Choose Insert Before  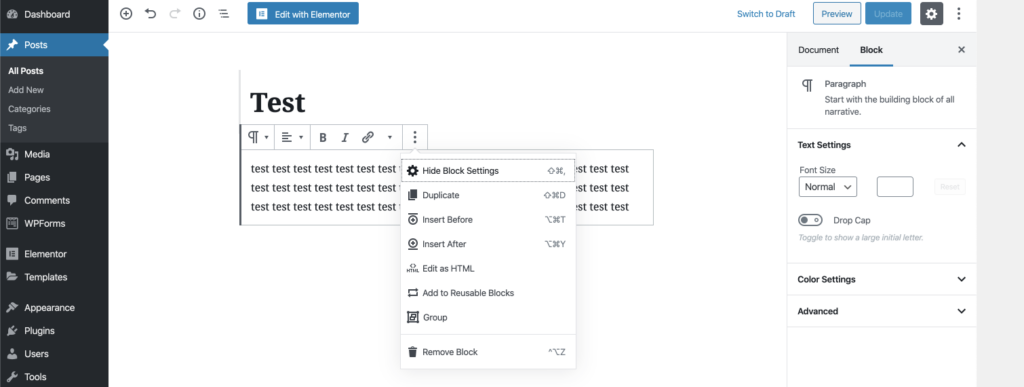(488, 220)
